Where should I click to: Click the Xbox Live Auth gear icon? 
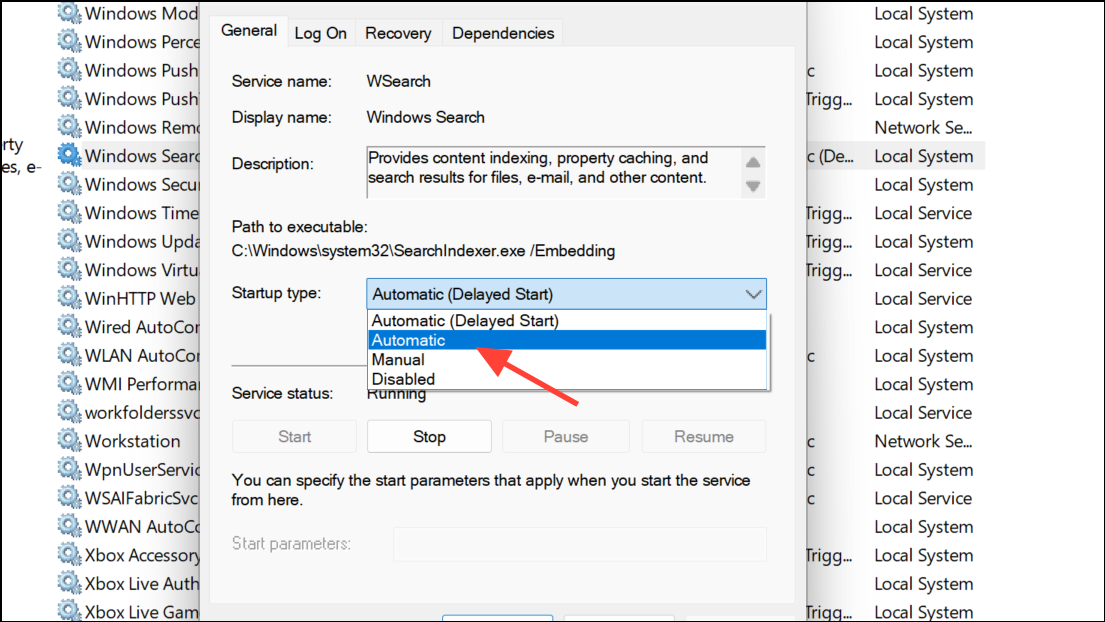pos(69,583)
